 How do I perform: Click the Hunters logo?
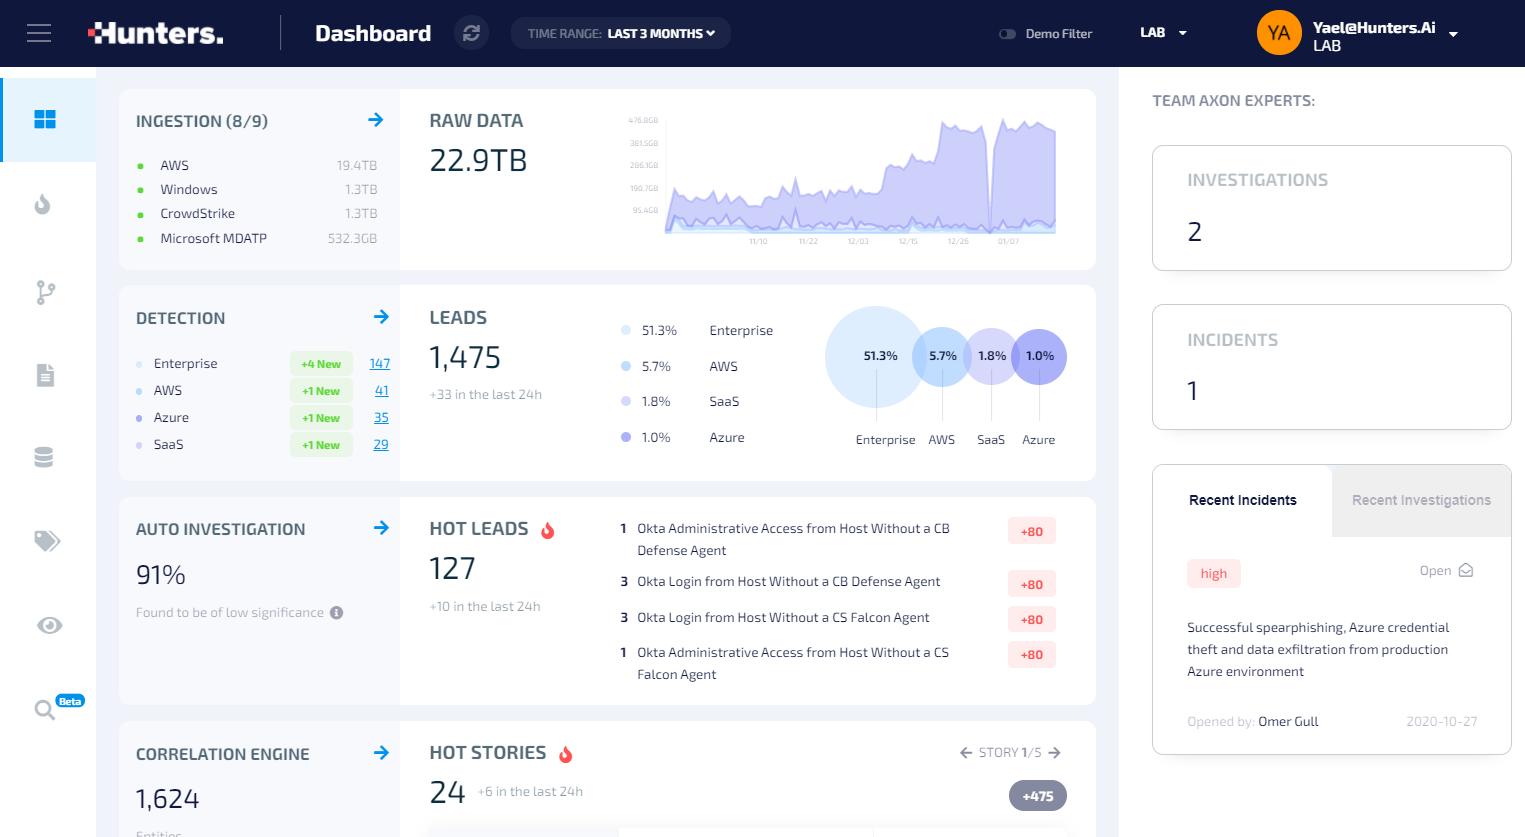click(156, 33)
